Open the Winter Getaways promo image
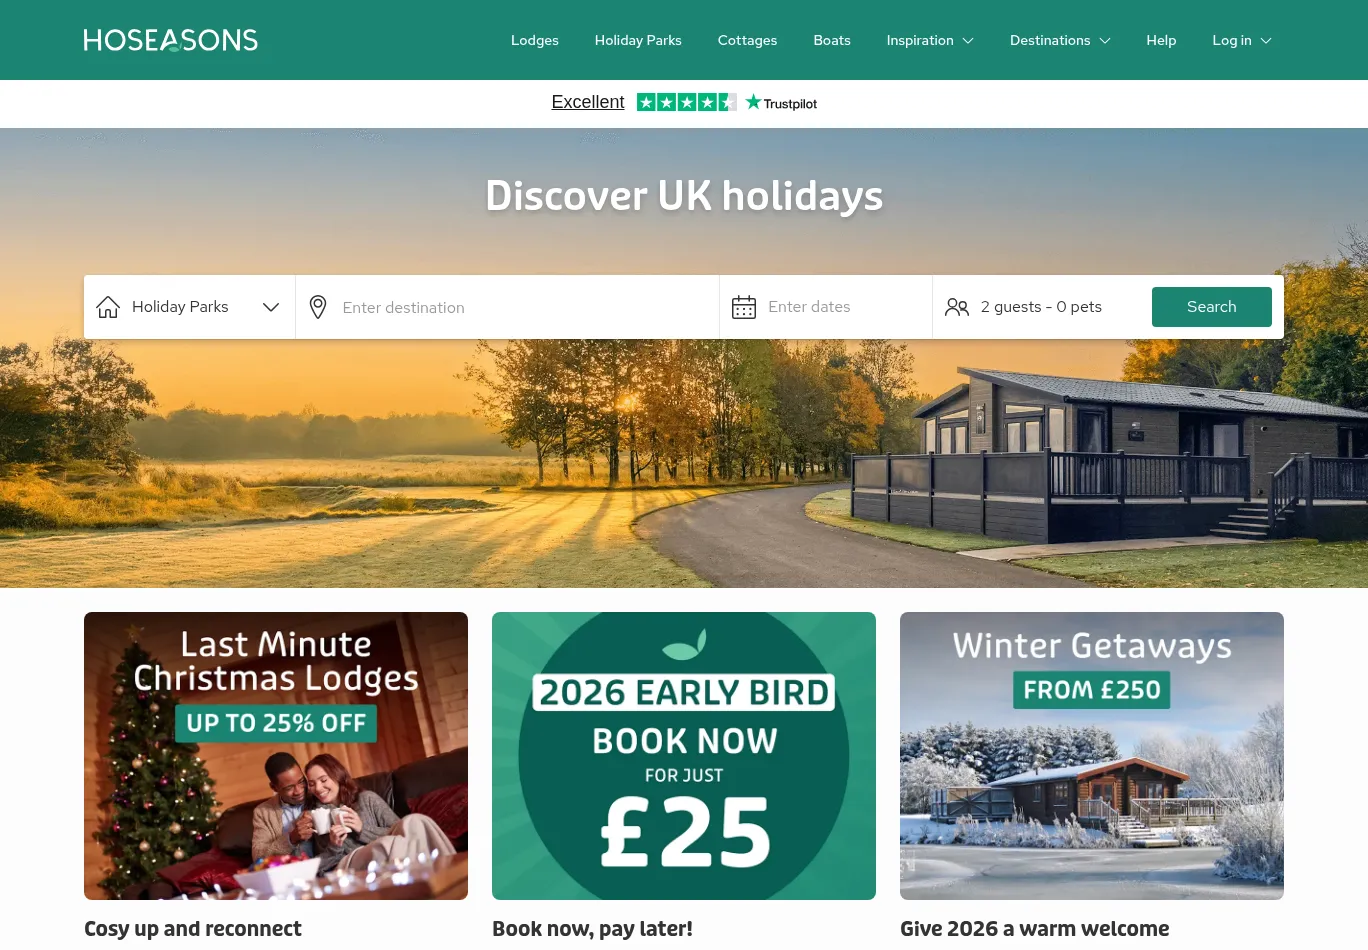The image size is (1368, 950). 1092,756
